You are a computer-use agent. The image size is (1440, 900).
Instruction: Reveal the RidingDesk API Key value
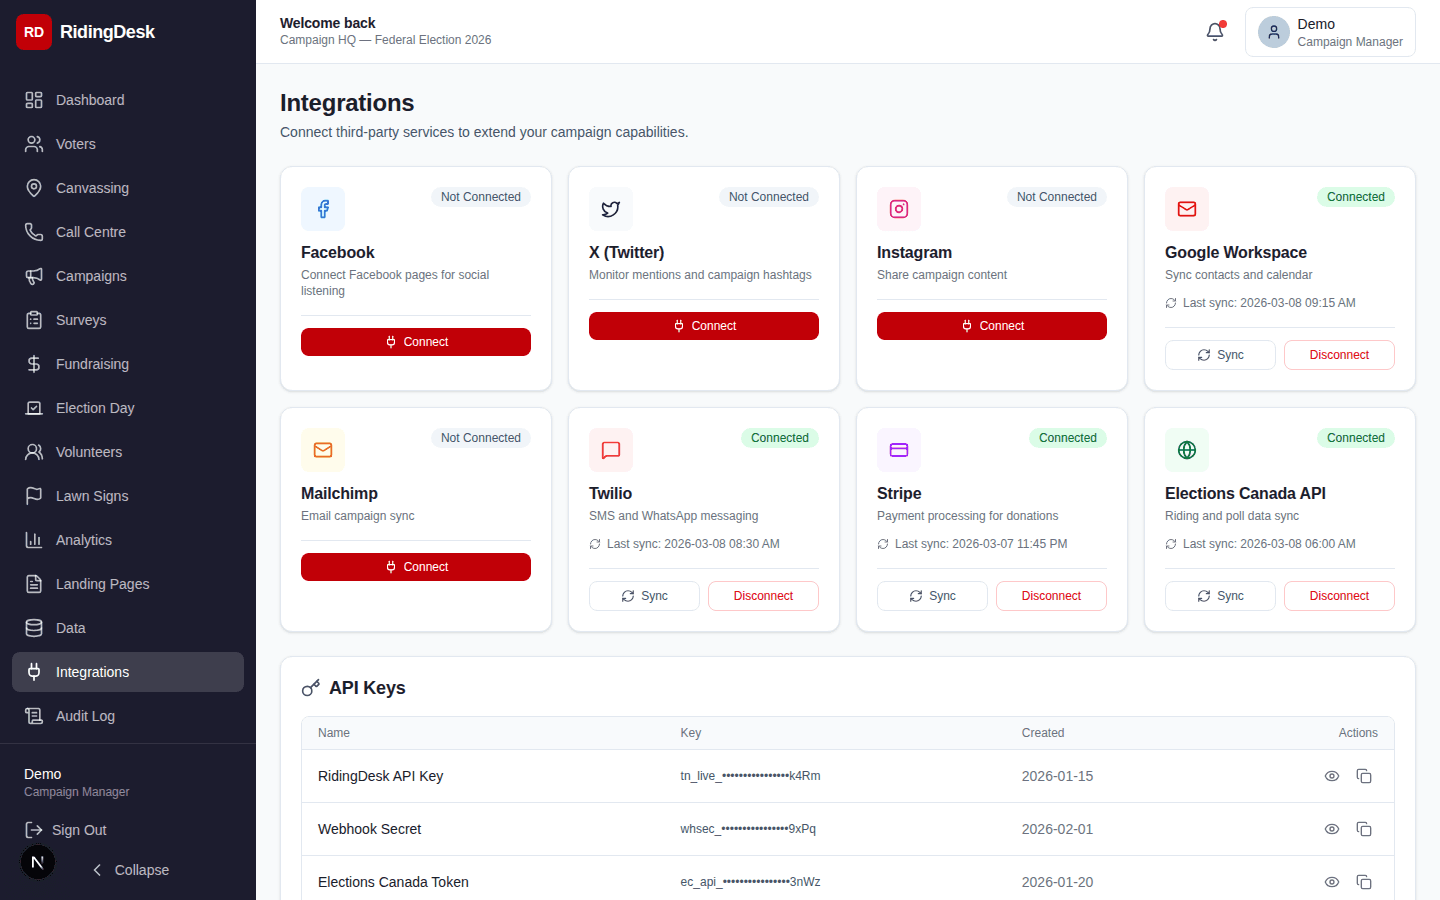pos(1331,776)
